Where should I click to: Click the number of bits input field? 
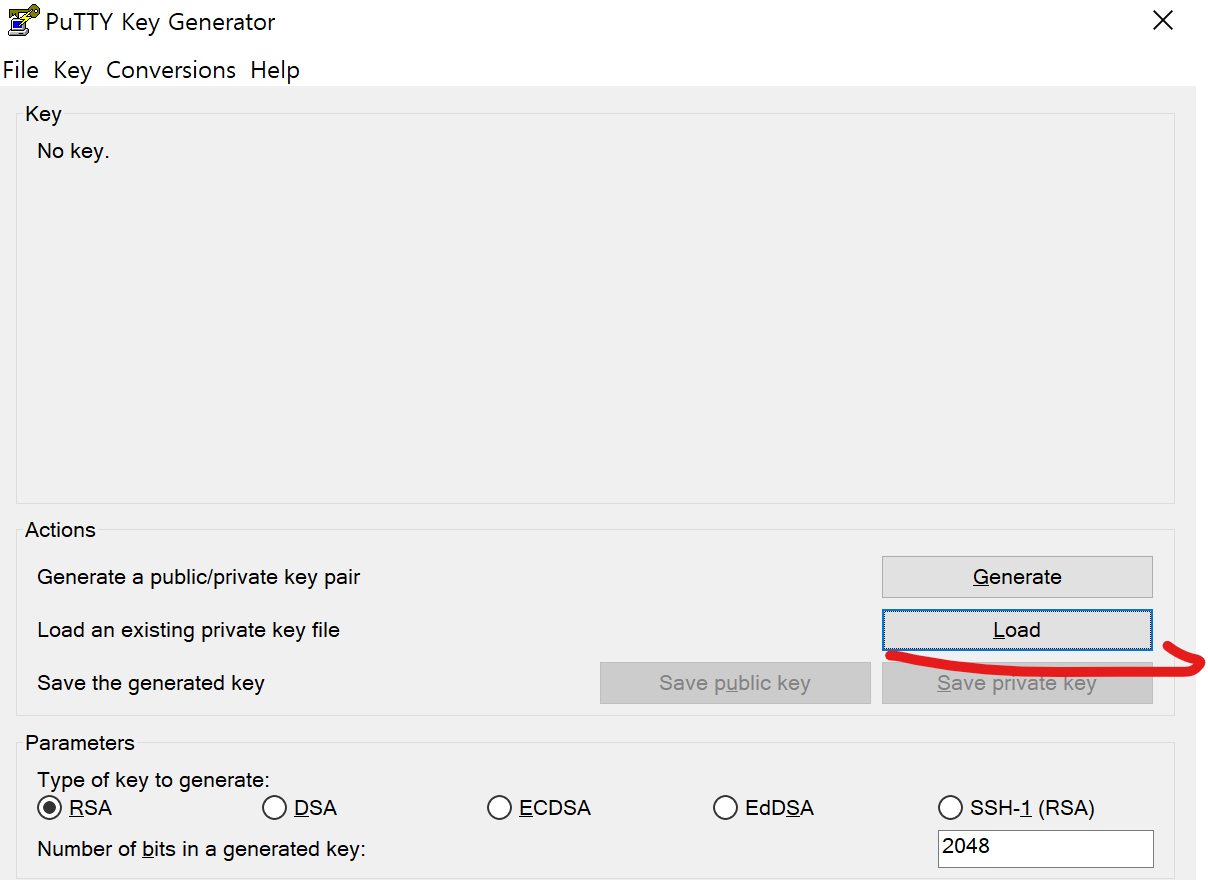[x=1045, y=848]
